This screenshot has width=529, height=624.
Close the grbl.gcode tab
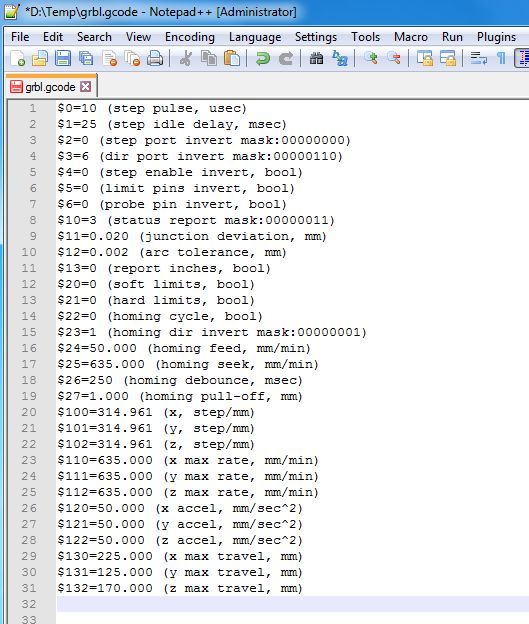point(86,86)
